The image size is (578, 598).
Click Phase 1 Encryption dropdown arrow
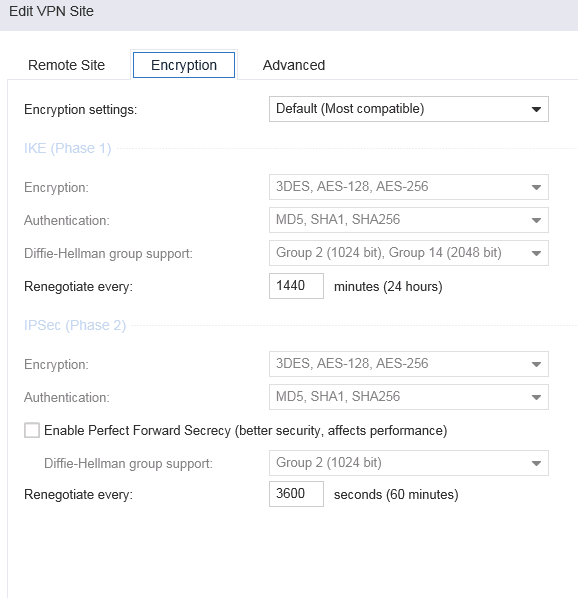tap(536, 187)
